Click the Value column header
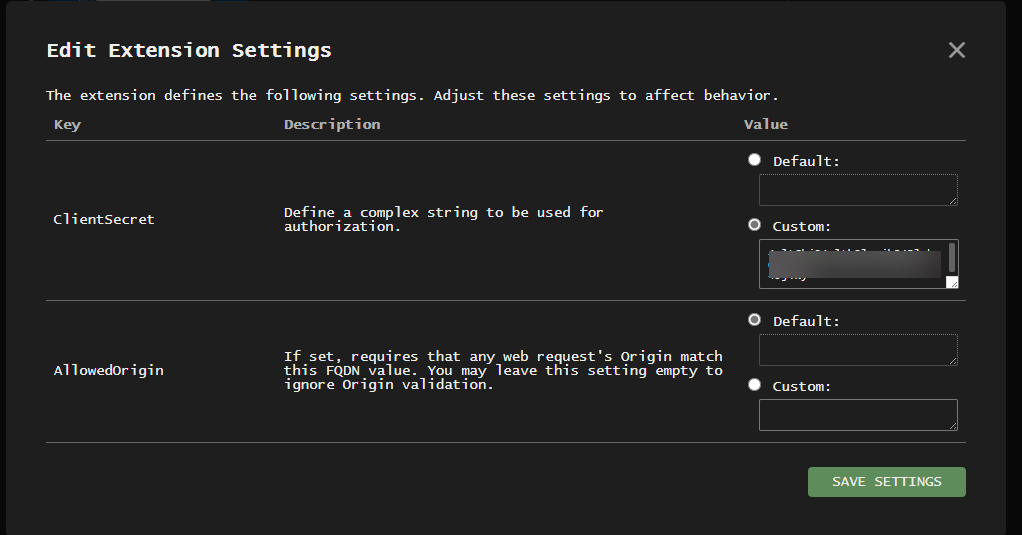 765,125
